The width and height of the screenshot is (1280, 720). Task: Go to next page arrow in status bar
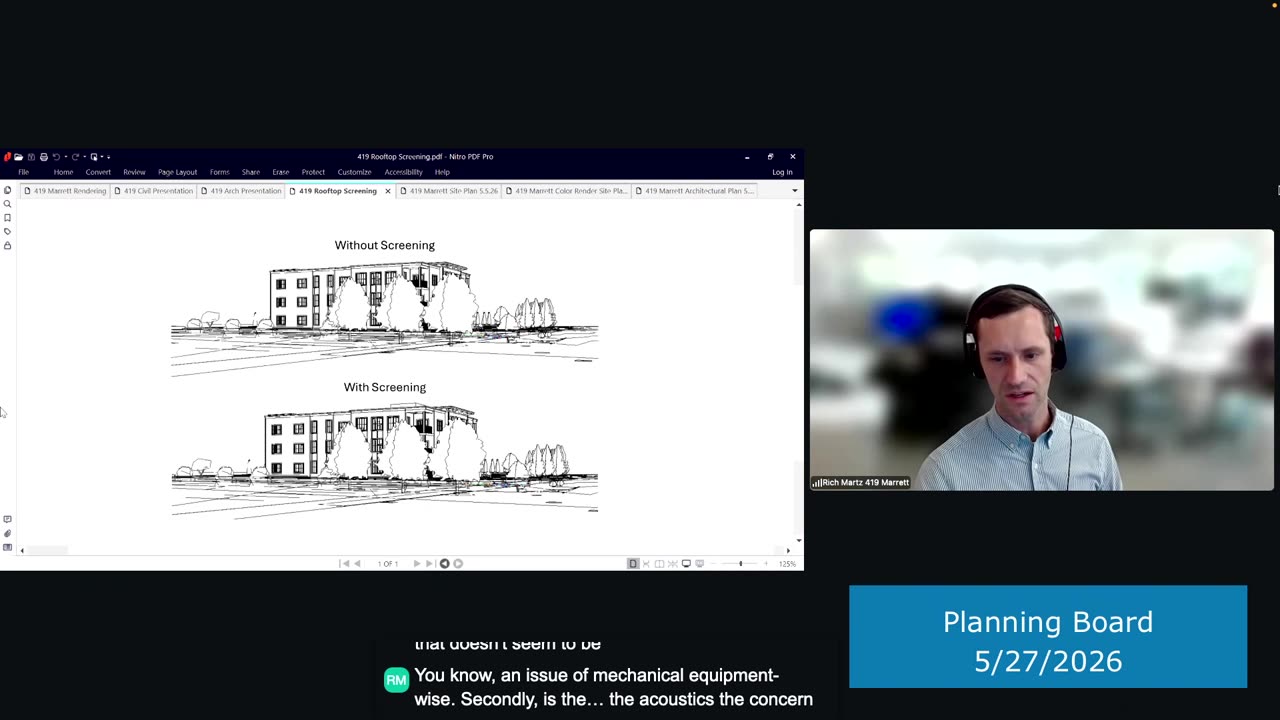pos(417,563)
